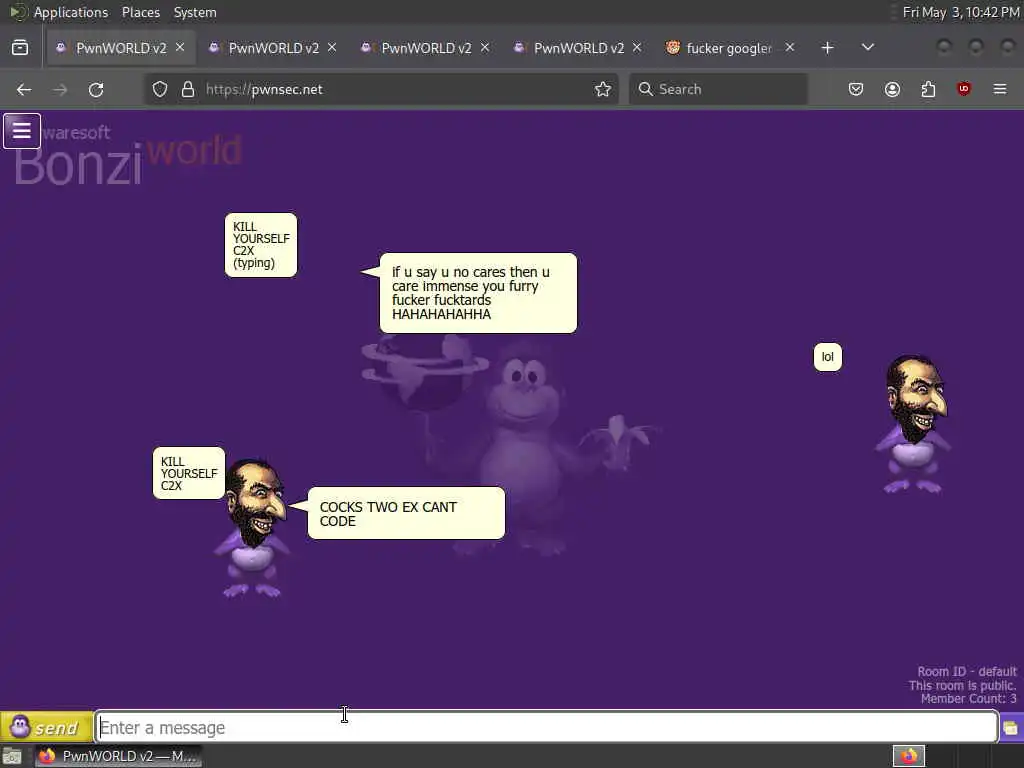Open the BonziWorld hamburger menu button

pos(22,131)
